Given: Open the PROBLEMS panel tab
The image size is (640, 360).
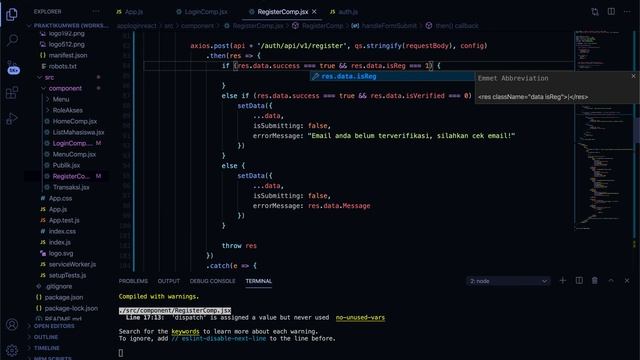Looking at the screenshot, I should coord(133,281).
